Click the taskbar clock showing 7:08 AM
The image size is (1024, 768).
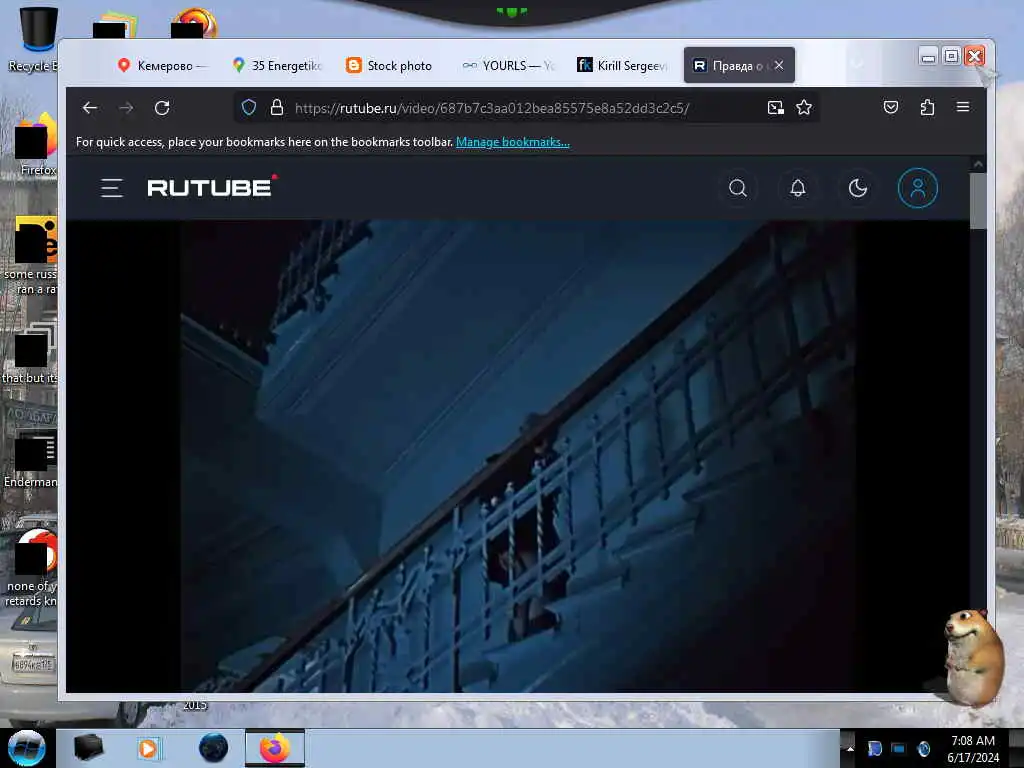point(973,749)
